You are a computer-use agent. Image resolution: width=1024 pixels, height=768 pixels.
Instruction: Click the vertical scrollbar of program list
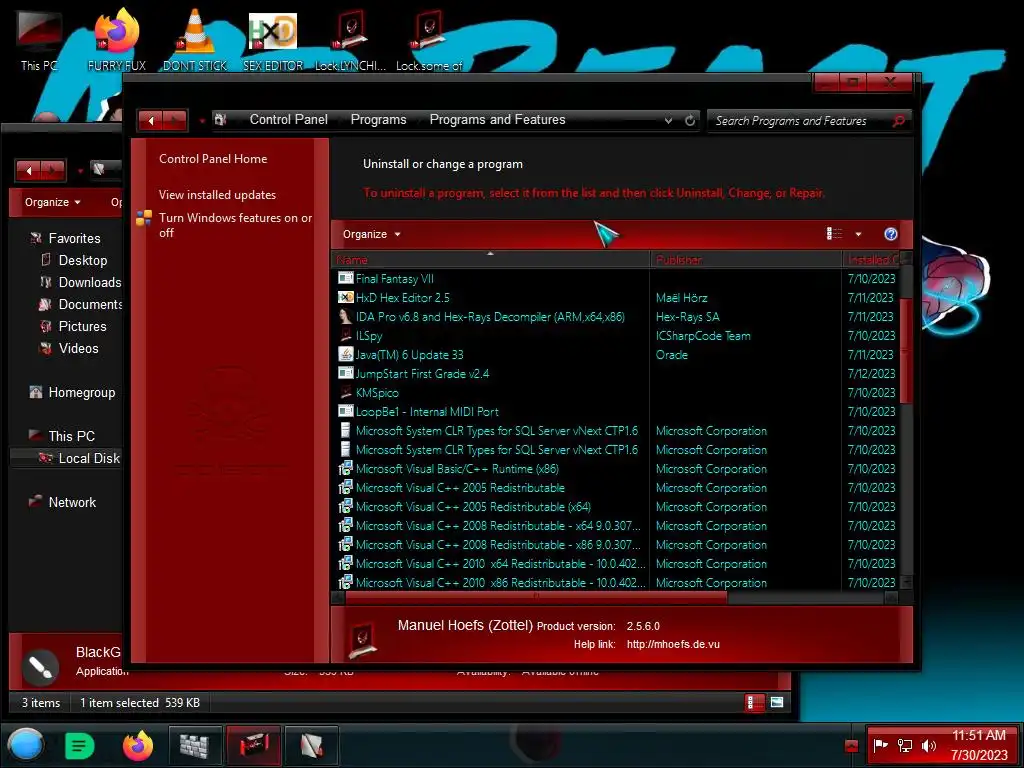[x=905, y=350]
